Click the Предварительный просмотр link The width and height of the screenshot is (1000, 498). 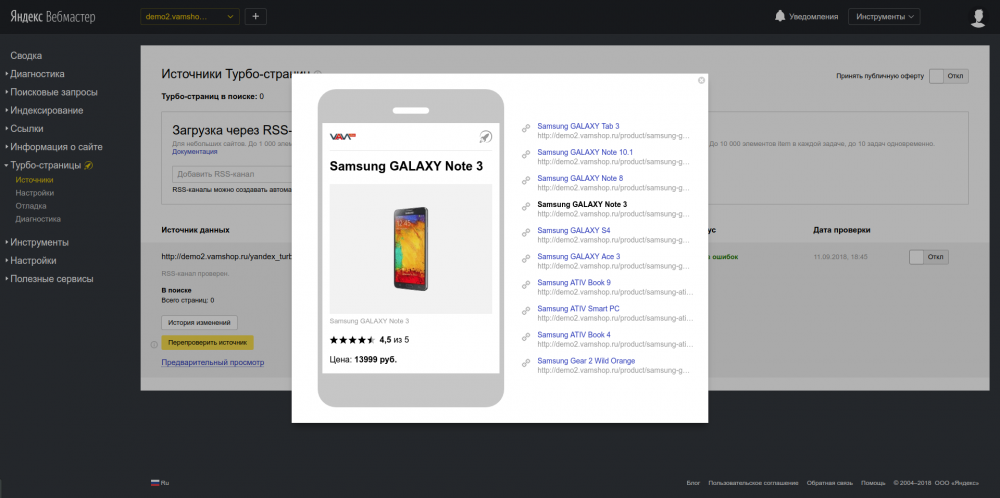pos(212,362)
